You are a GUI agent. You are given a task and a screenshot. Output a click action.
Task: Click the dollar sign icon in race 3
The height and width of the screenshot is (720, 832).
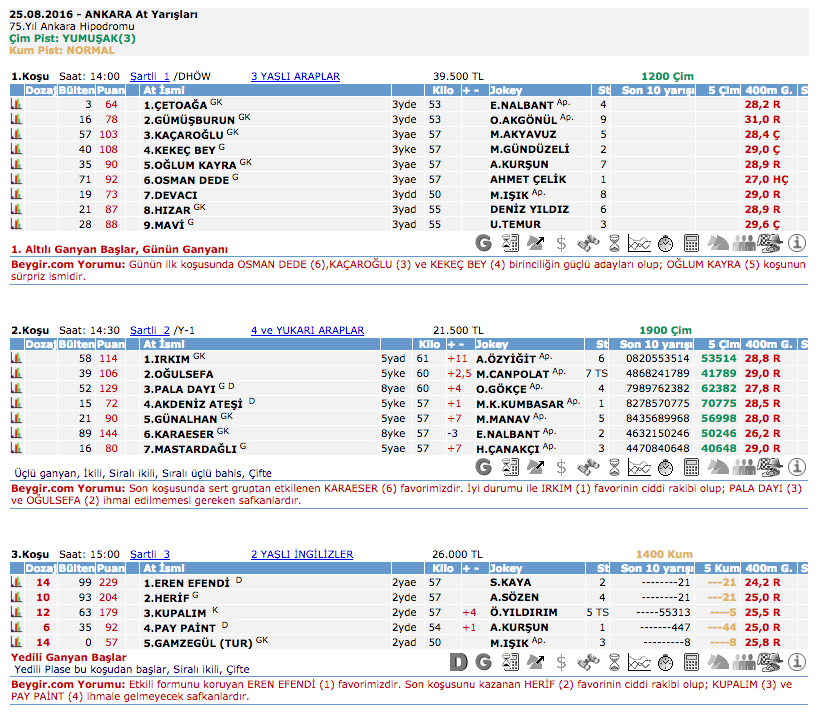click(562, 661)
